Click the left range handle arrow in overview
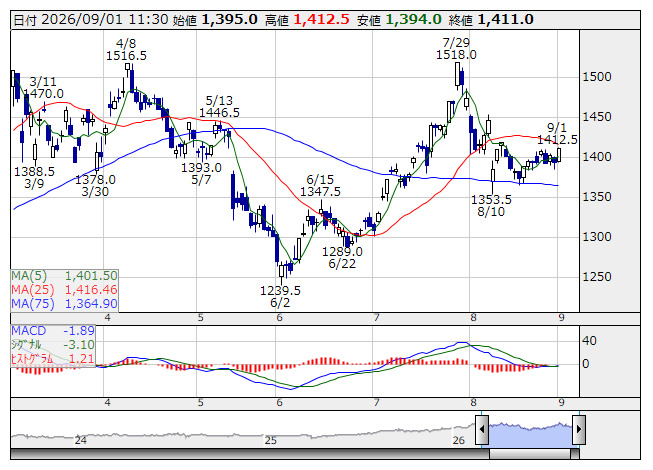The image size is (653, 470). (482, 429)
